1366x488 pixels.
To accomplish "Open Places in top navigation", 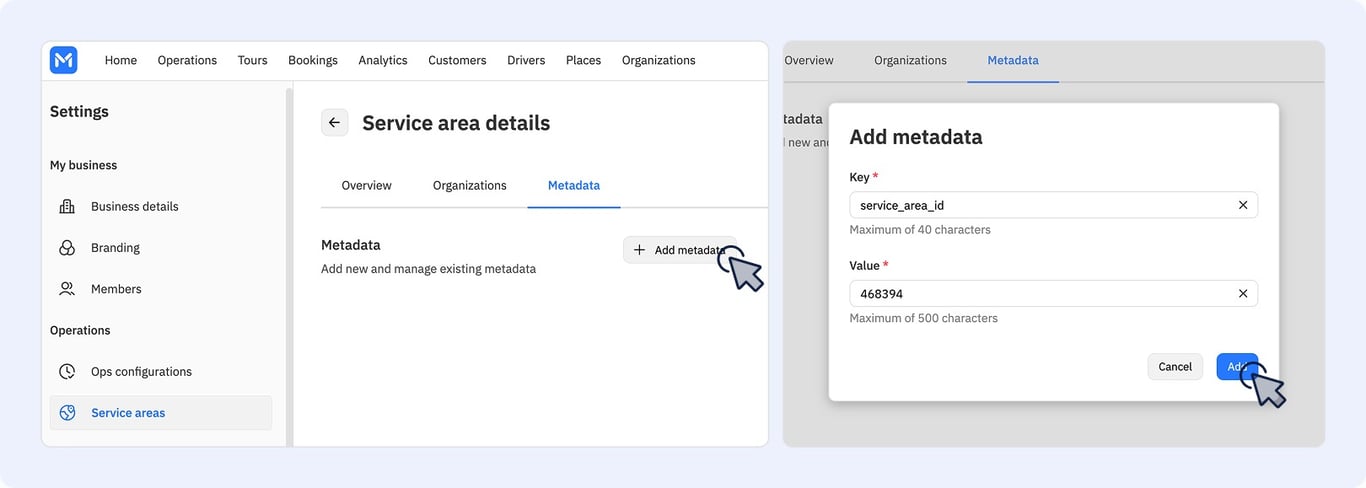I will pos(584,60).
